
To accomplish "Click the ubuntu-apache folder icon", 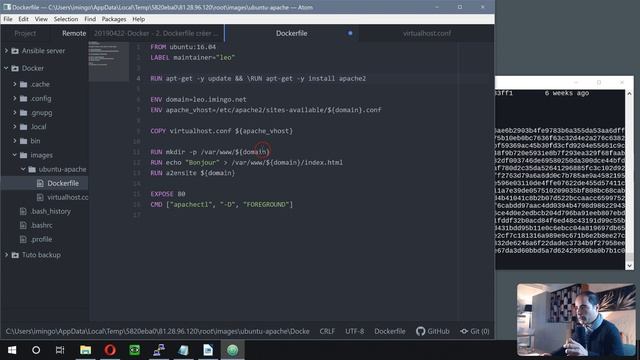I will click(32, 169).
